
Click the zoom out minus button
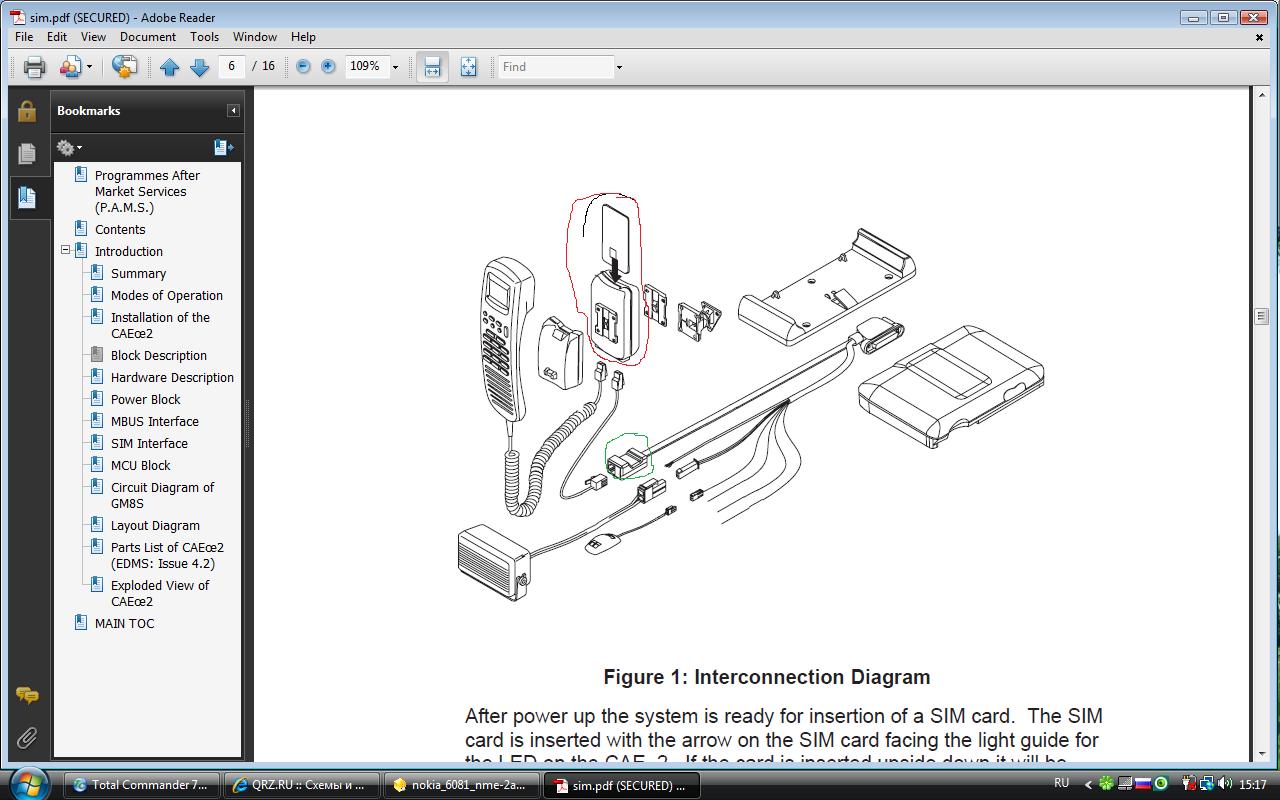click(303, 67)
